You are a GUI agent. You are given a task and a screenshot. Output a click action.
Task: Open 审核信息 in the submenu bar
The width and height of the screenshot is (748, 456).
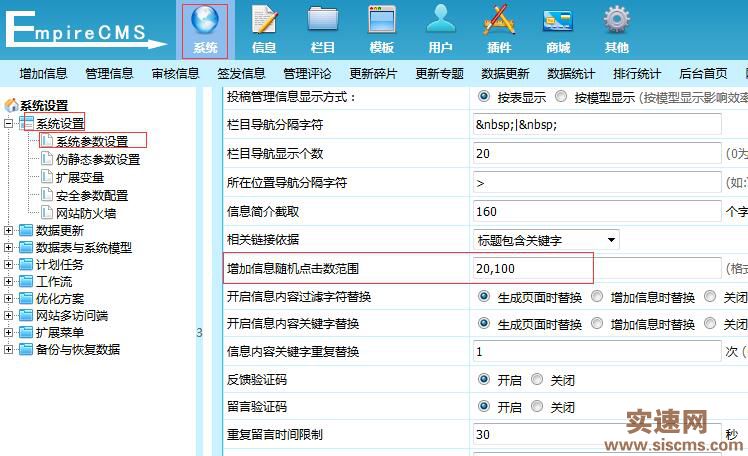tap(175, 73)
